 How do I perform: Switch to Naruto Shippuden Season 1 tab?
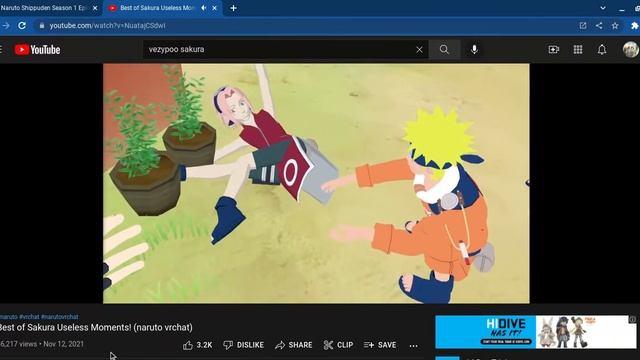[44, 8]
